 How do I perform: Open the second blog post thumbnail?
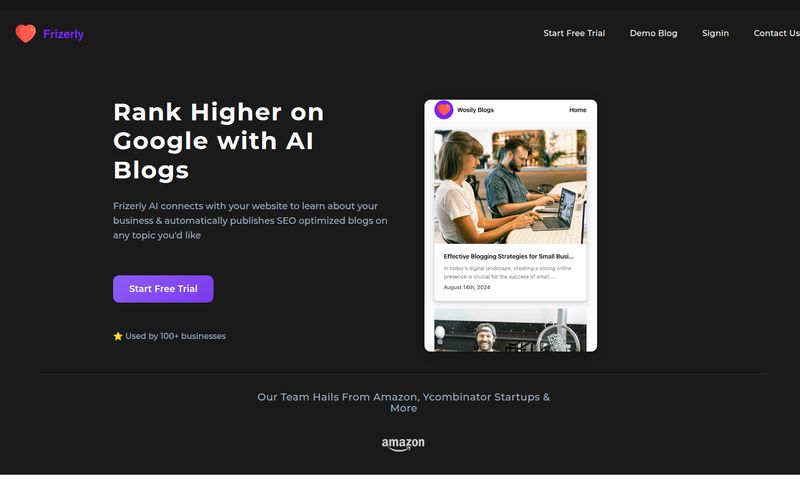point(510,330)
